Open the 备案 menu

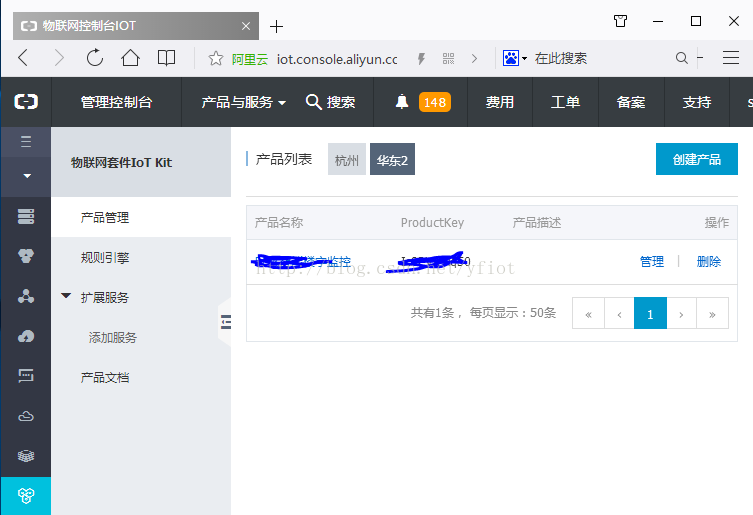click(631, 102)
